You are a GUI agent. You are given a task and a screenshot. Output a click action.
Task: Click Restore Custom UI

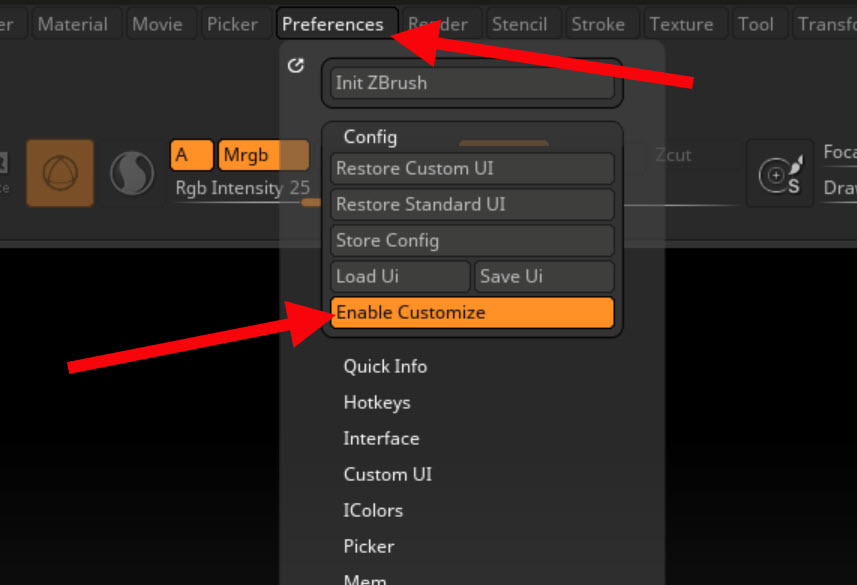pos(472,168)
